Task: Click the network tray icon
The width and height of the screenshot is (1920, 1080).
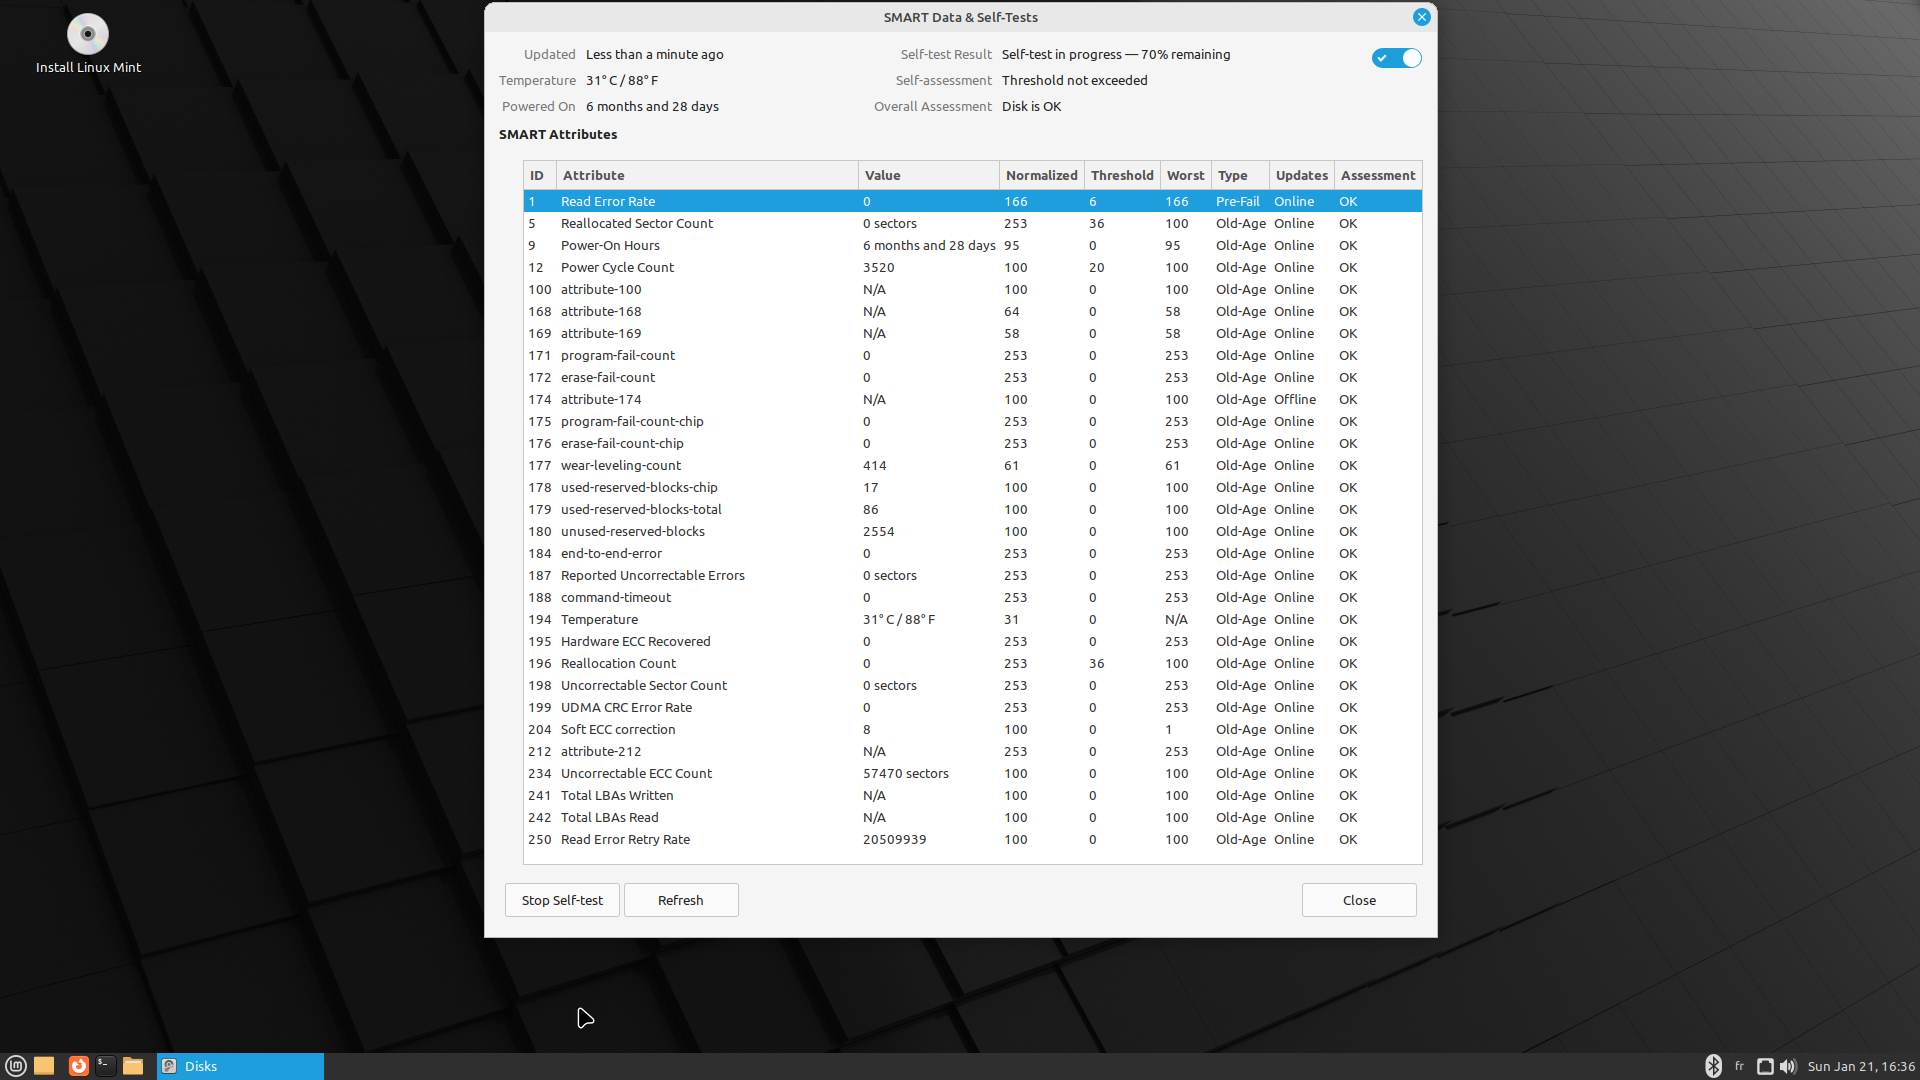Action: point(1765,1066)
